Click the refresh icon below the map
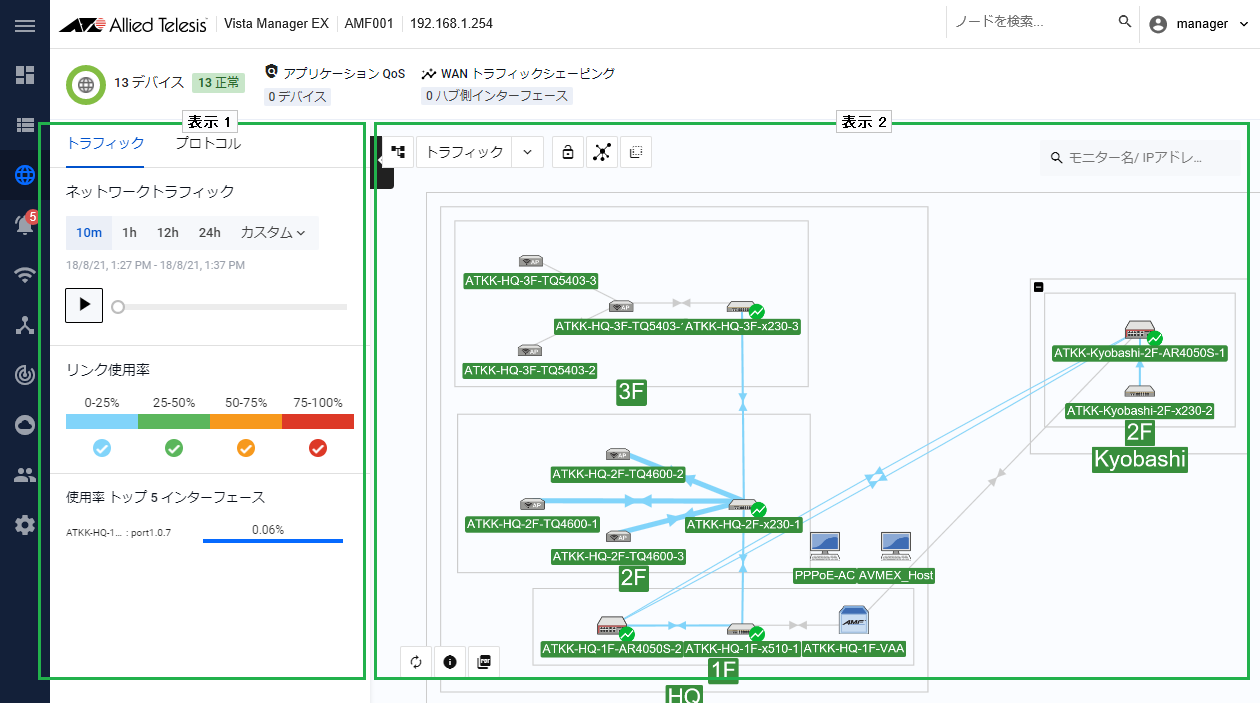Viewport: 1260px width, 703px height. [x=417, y=662]
